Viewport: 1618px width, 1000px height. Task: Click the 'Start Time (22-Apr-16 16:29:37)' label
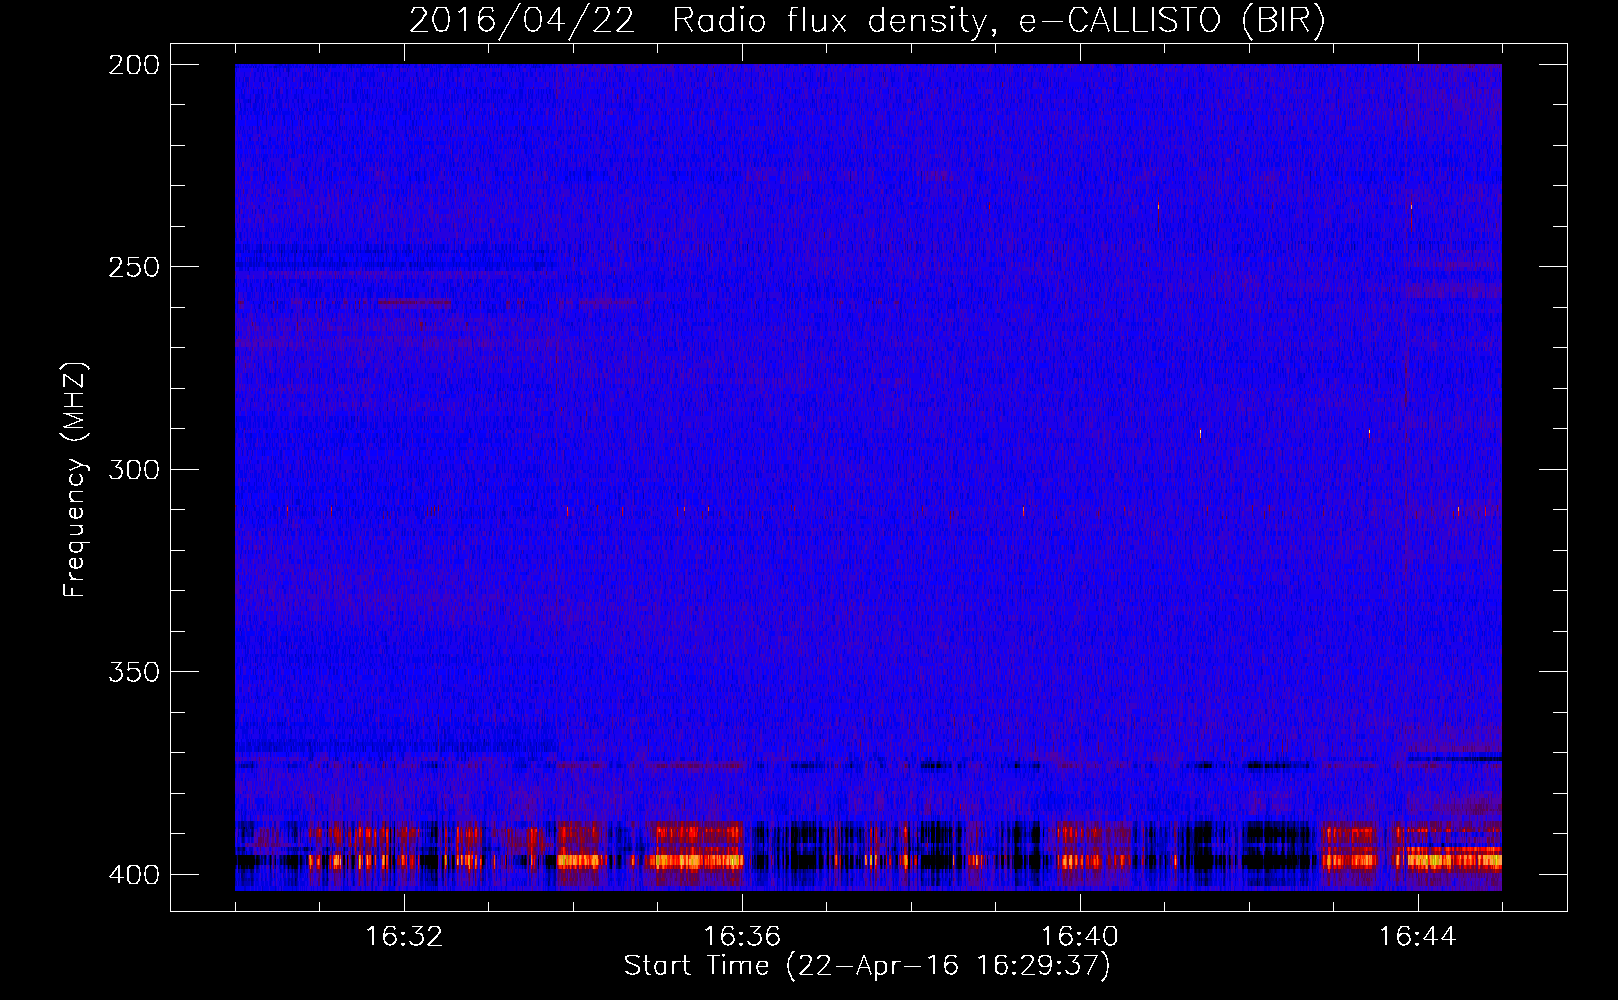(x=867, y=966)
